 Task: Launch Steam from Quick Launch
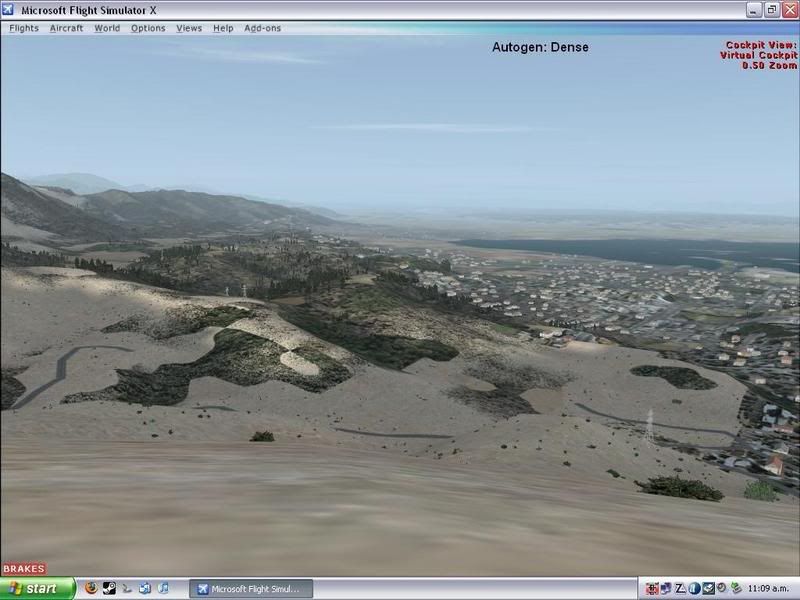[109, 589]
